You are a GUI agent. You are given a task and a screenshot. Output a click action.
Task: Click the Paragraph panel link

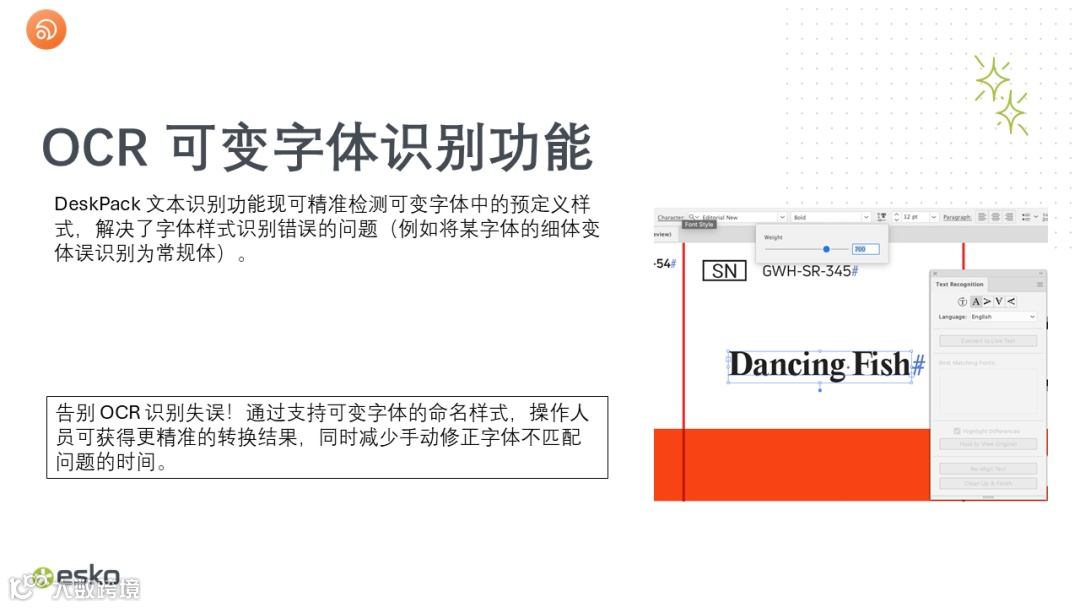click(x=957, y=218)
